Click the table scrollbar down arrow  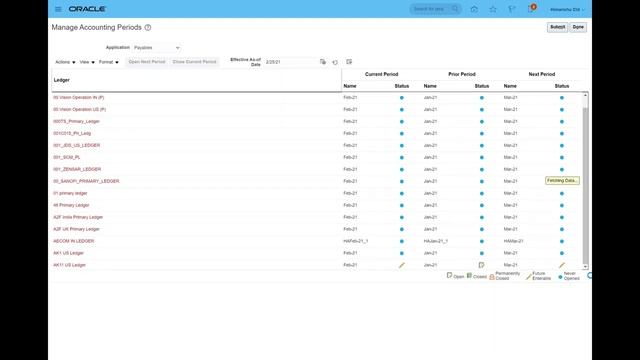(x=585, y=267)
